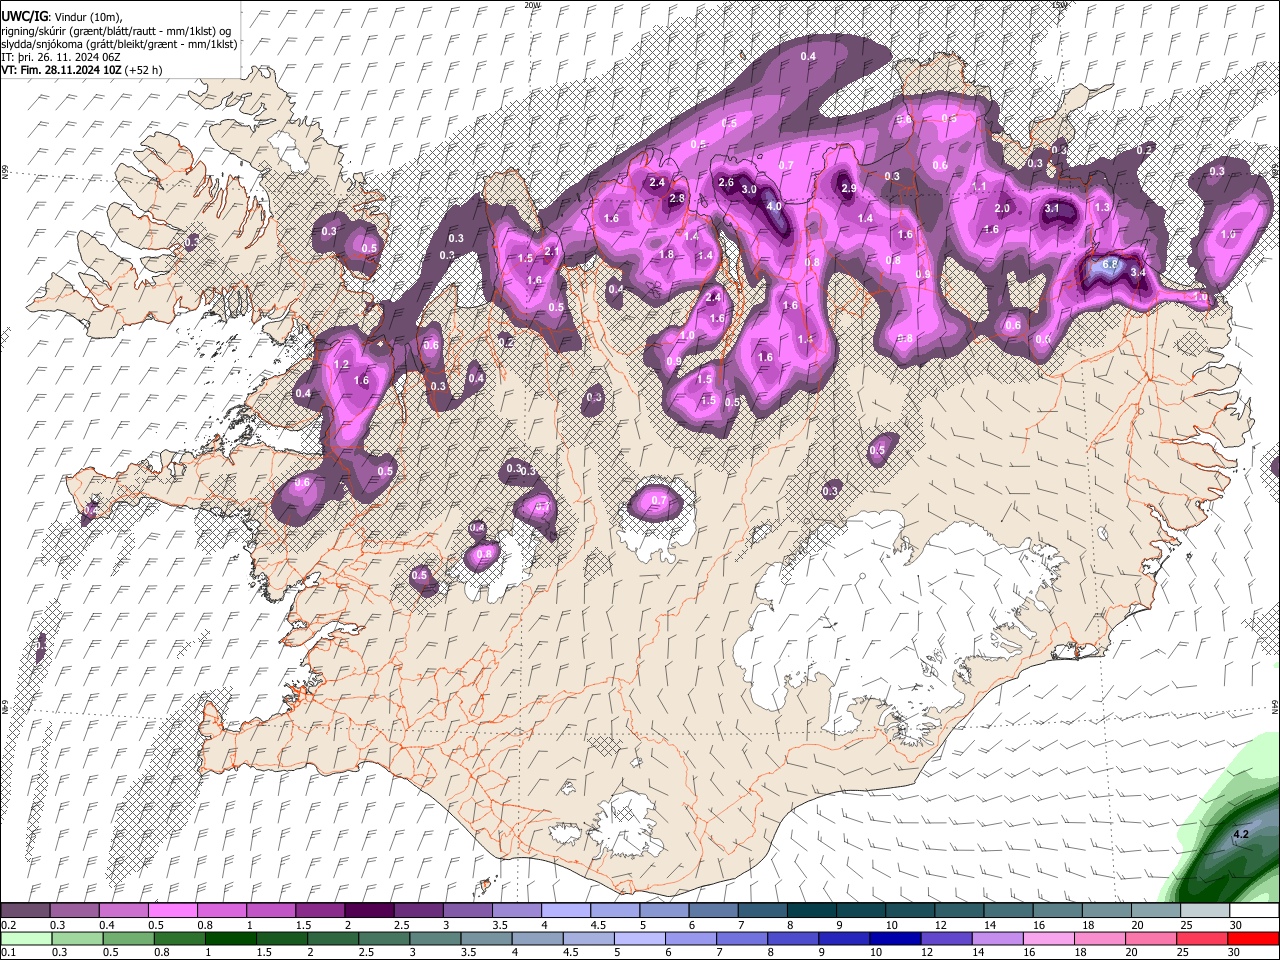Click the 2.0 precipitation value on the map
This screenshot has width=1280, height=960.
pyautogui.click(x=1003, y=209)
